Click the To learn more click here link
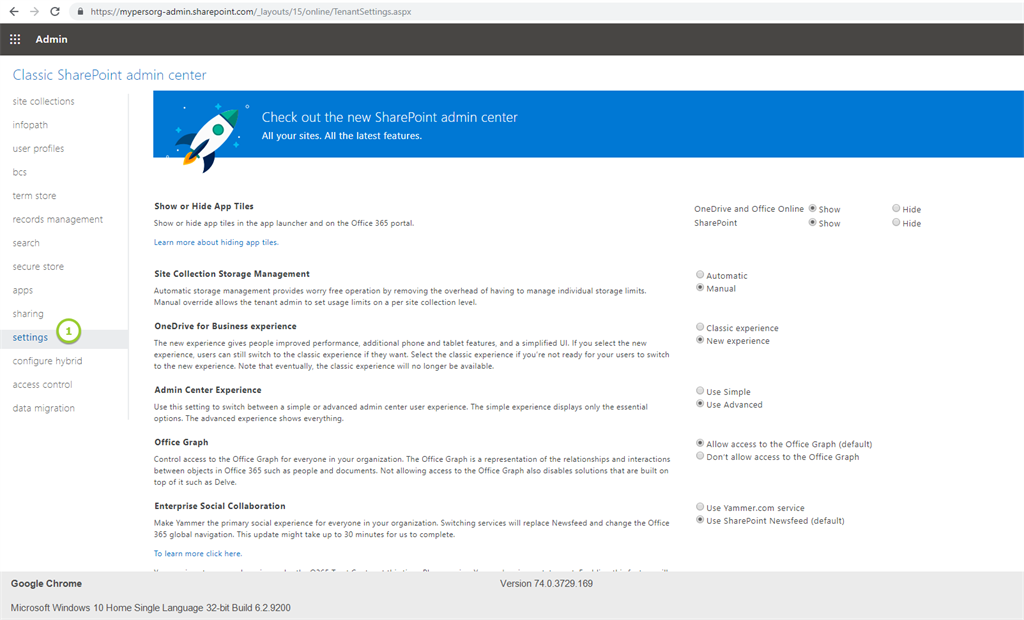The height and width of the screenshot is (620, 1024). point(197,552)
